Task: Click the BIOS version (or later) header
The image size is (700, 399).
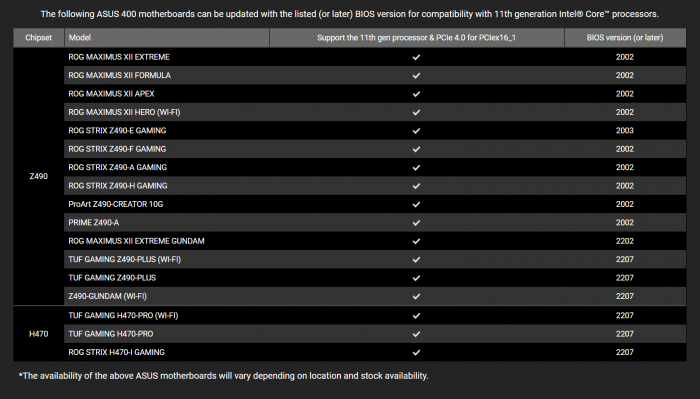Action: [x=625, y=37]
